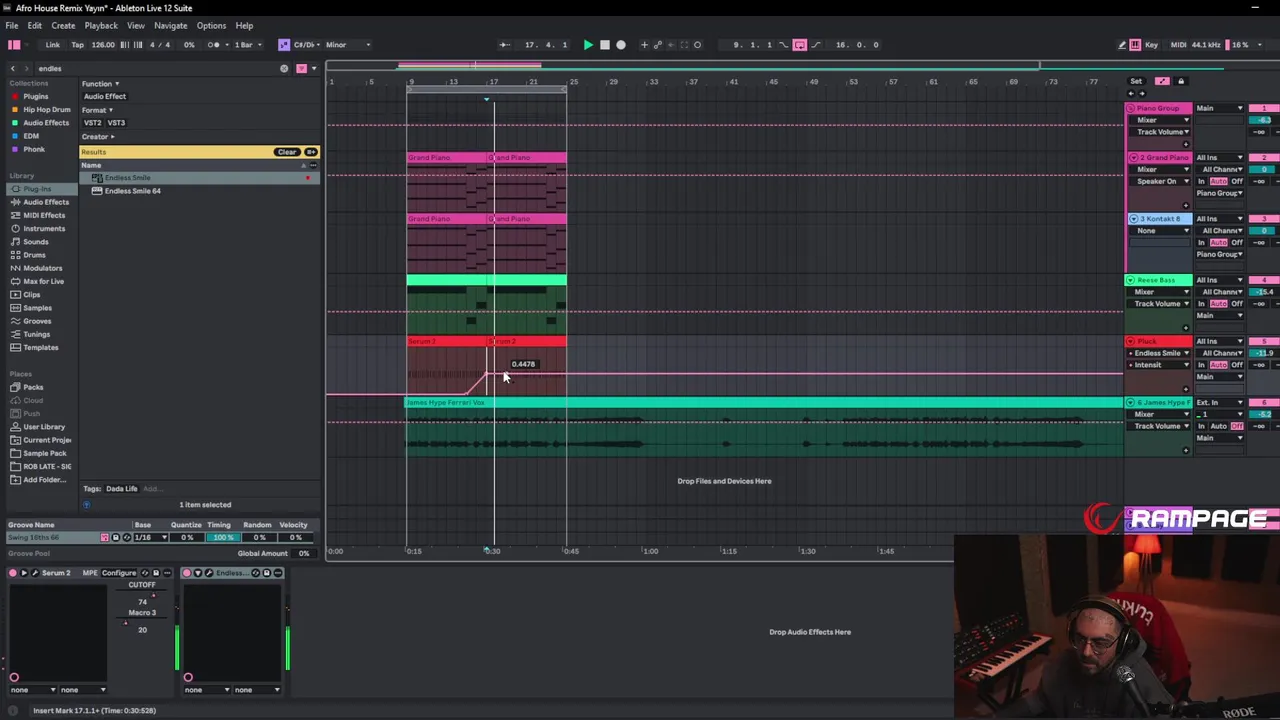Open the File menu

click(x=12, y=25)
